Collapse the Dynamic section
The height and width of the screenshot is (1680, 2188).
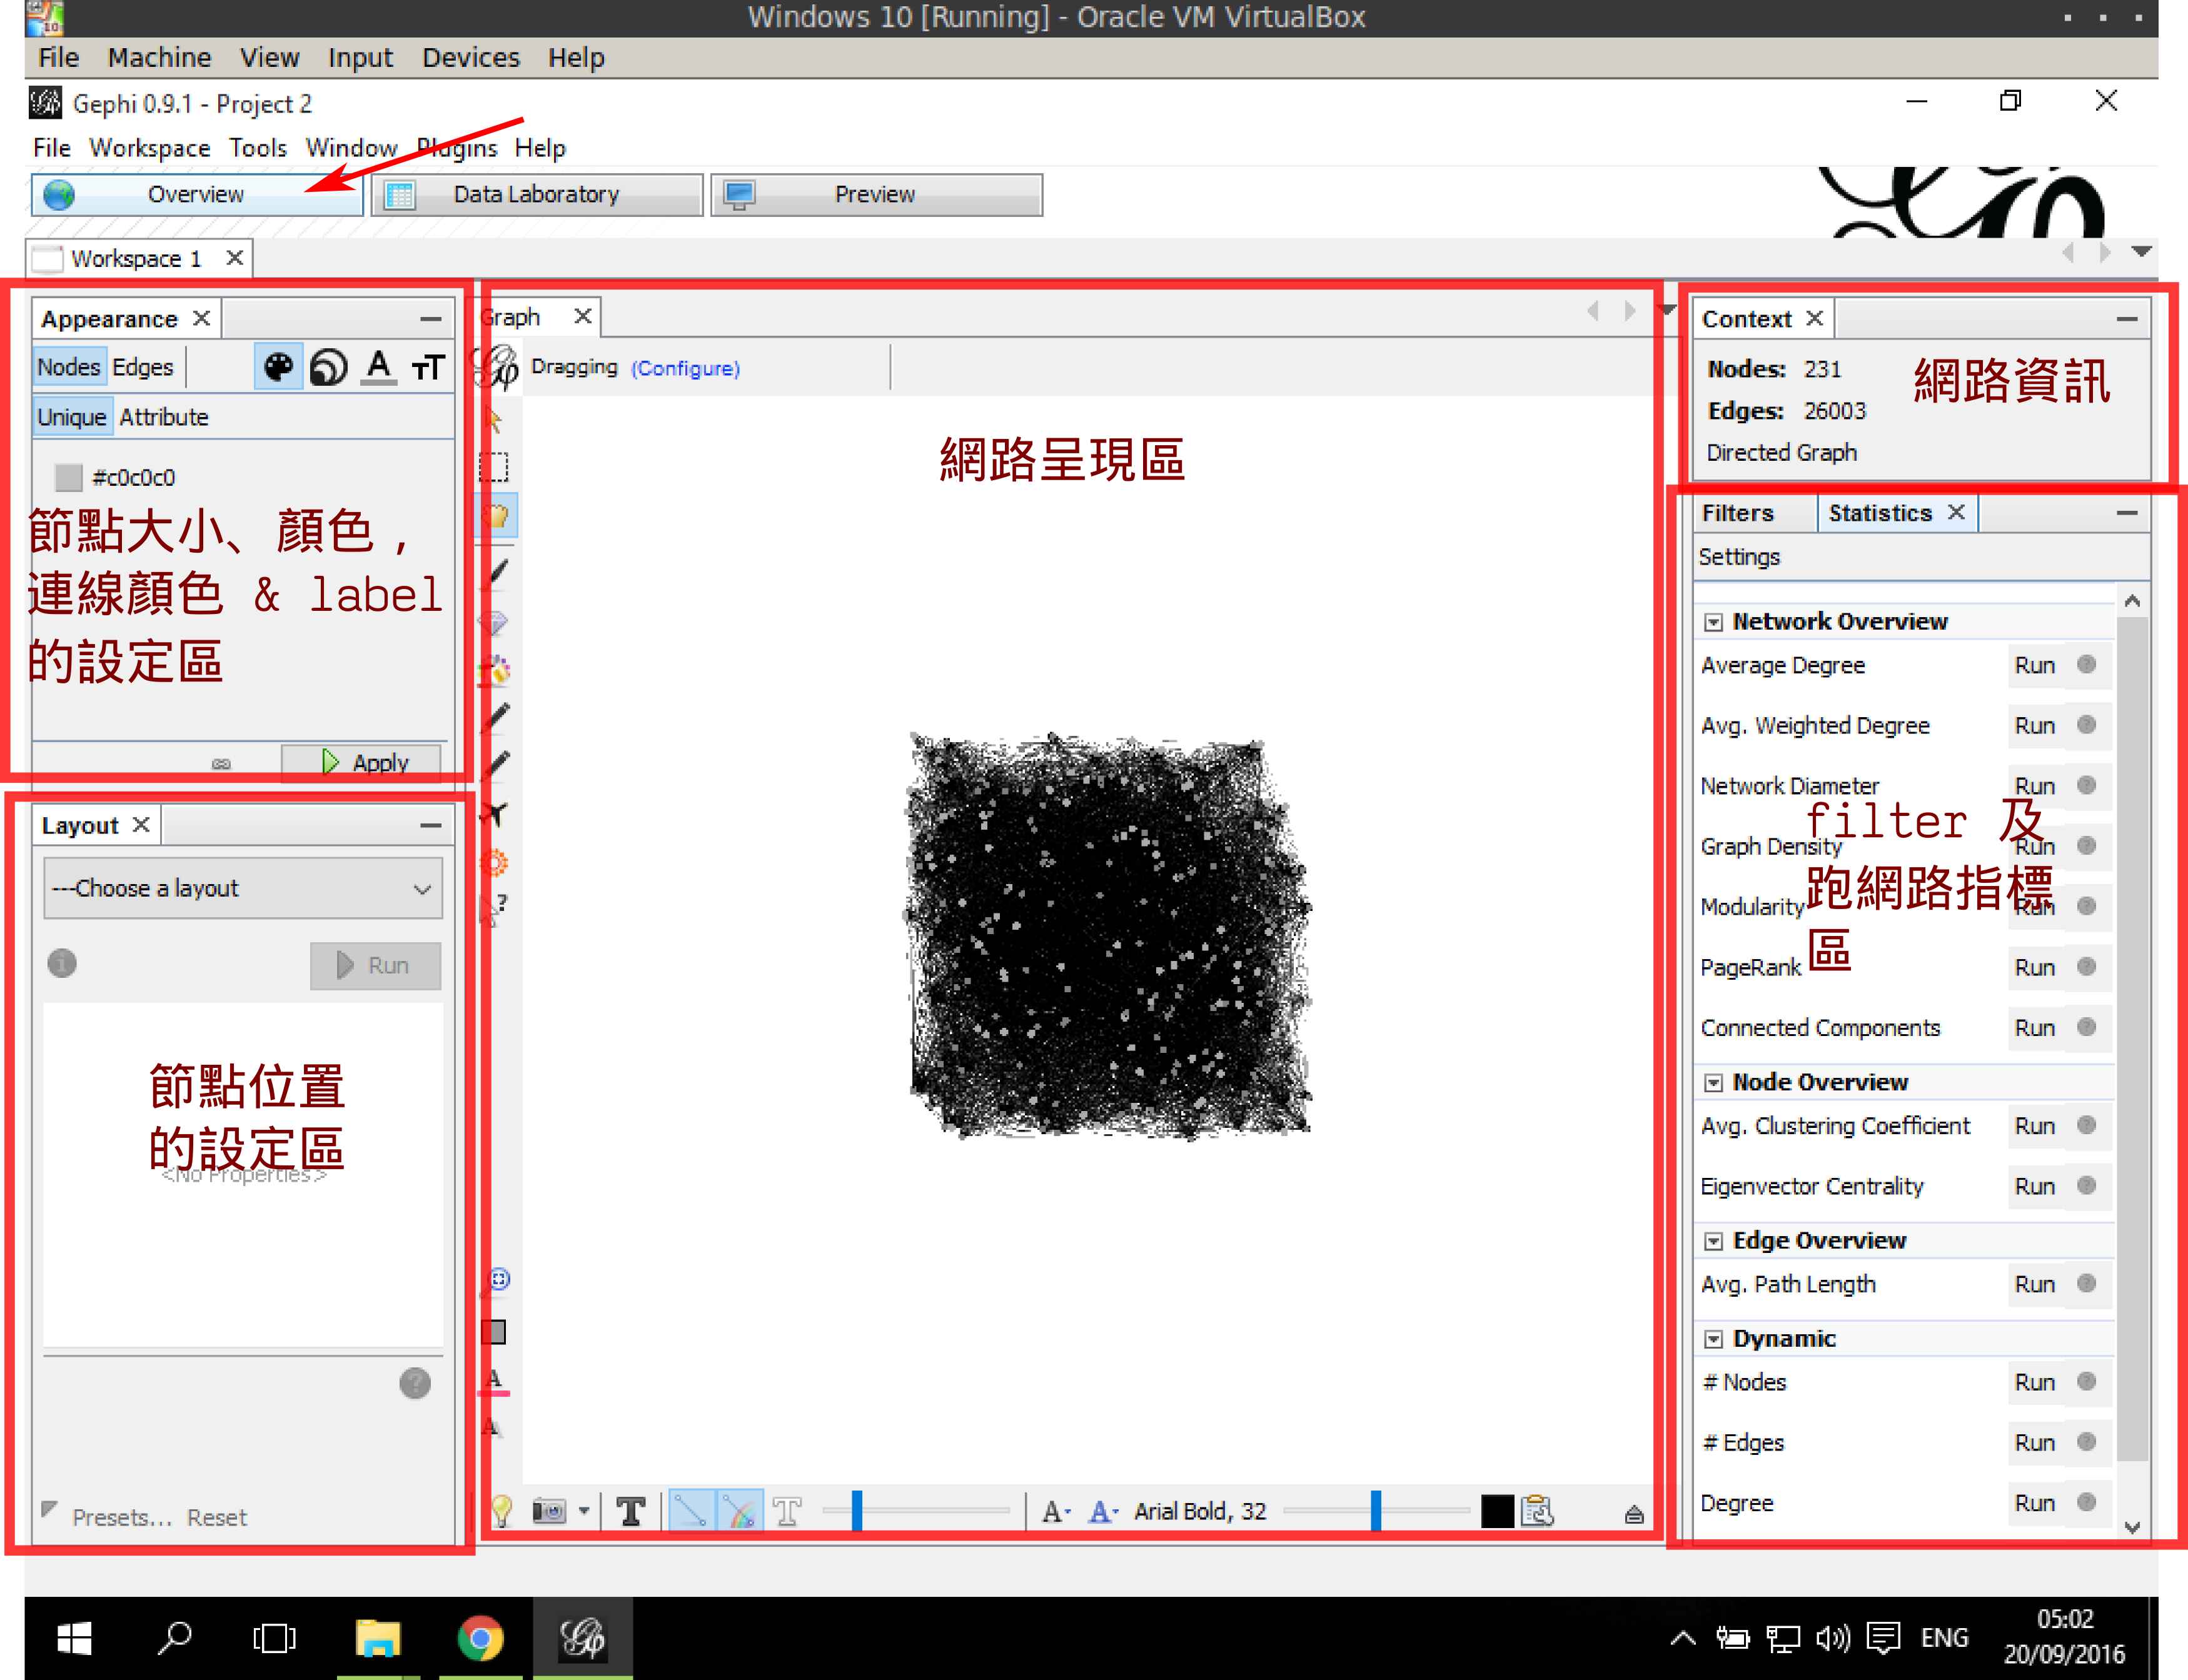click(x=1714, y=1339)
